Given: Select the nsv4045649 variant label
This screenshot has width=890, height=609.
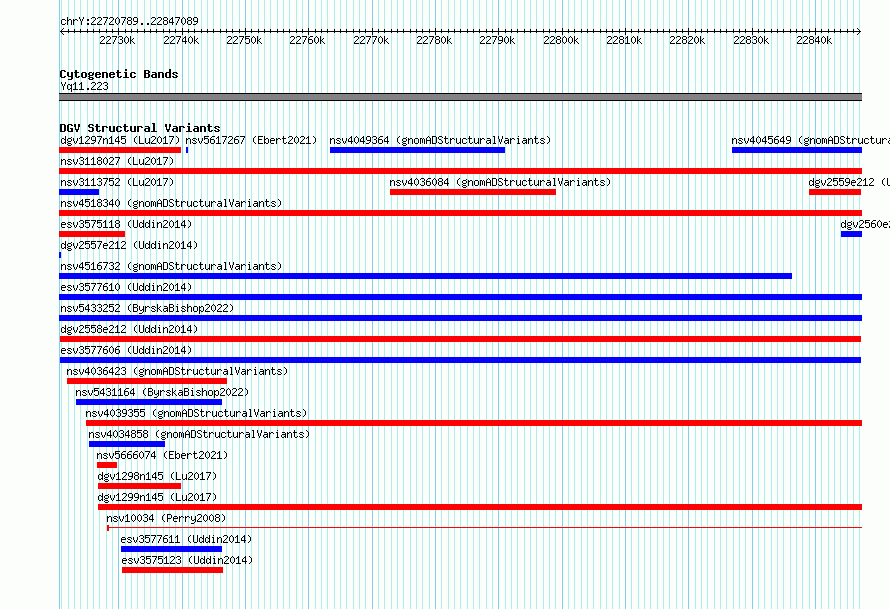Looking at the screenshot, I should tap(810, 140).
